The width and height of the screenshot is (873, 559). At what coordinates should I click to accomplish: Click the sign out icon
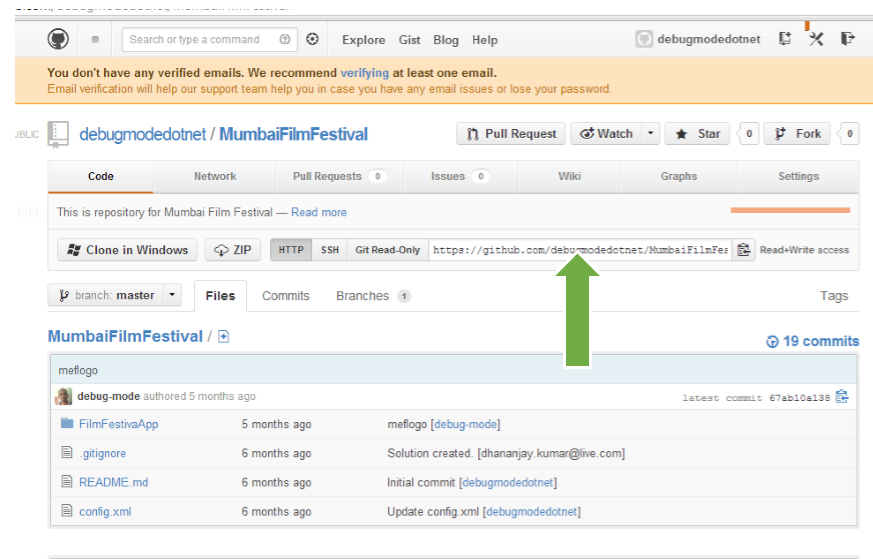pyautogui.click(x=847, y=39)
